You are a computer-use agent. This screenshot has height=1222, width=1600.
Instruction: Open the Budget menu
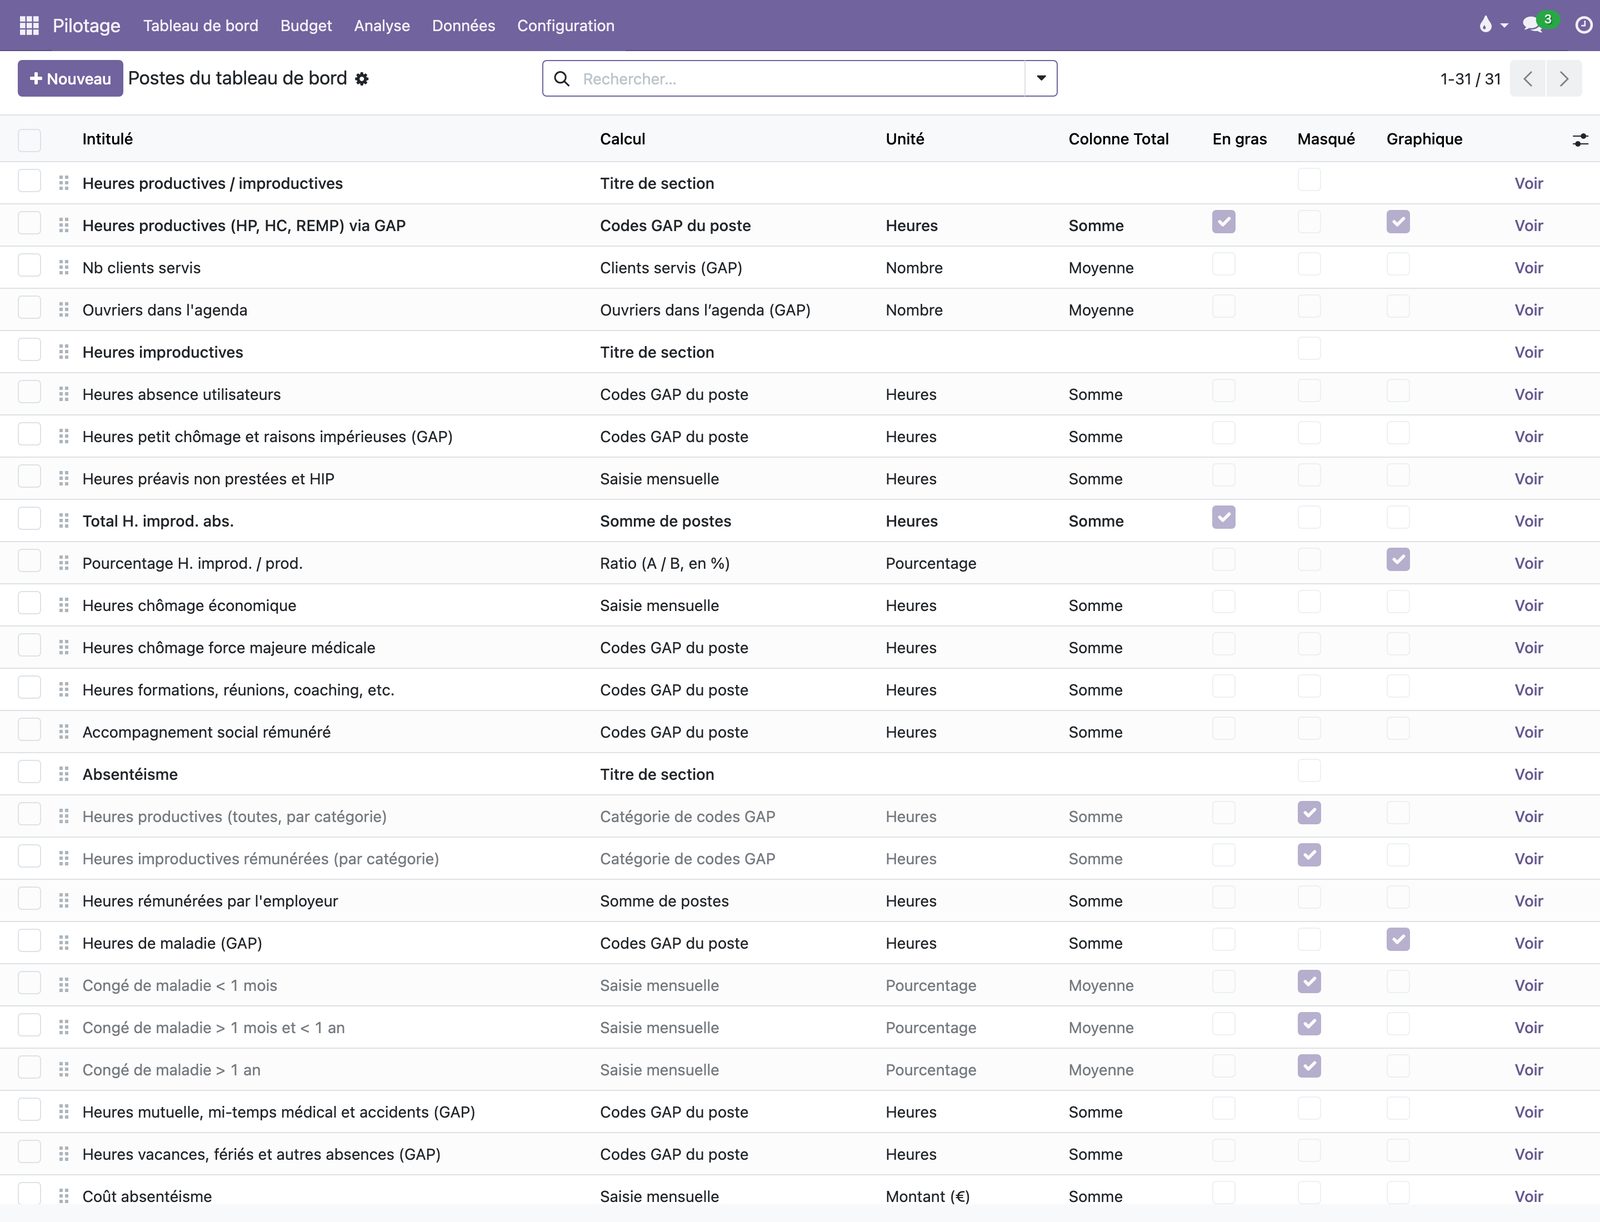pos(306,26)
